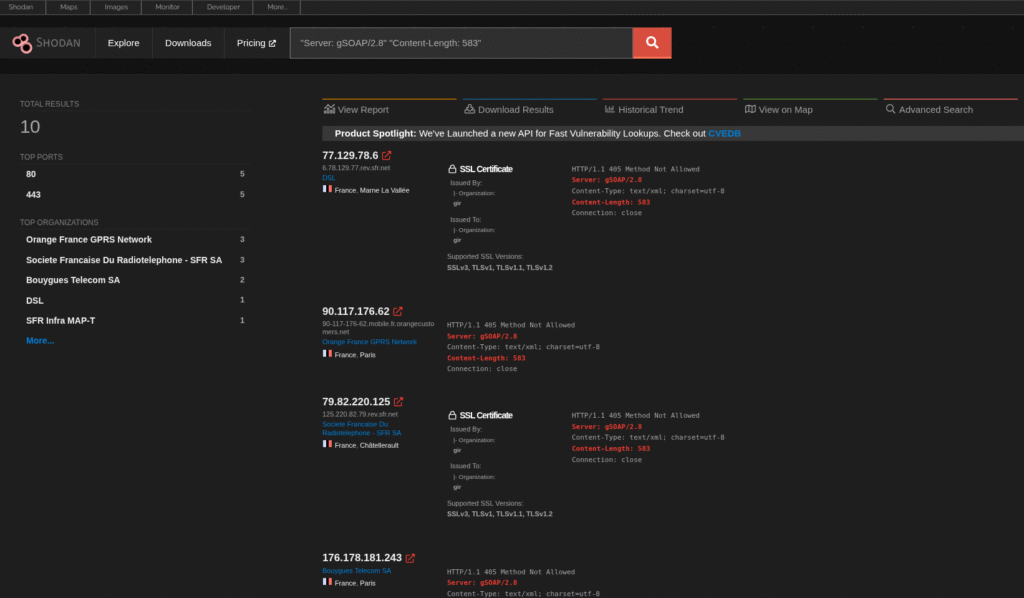This screenshot has height=598, width=1024.
Task: Click external link icon on Pricing
Action: pos(272,43)
